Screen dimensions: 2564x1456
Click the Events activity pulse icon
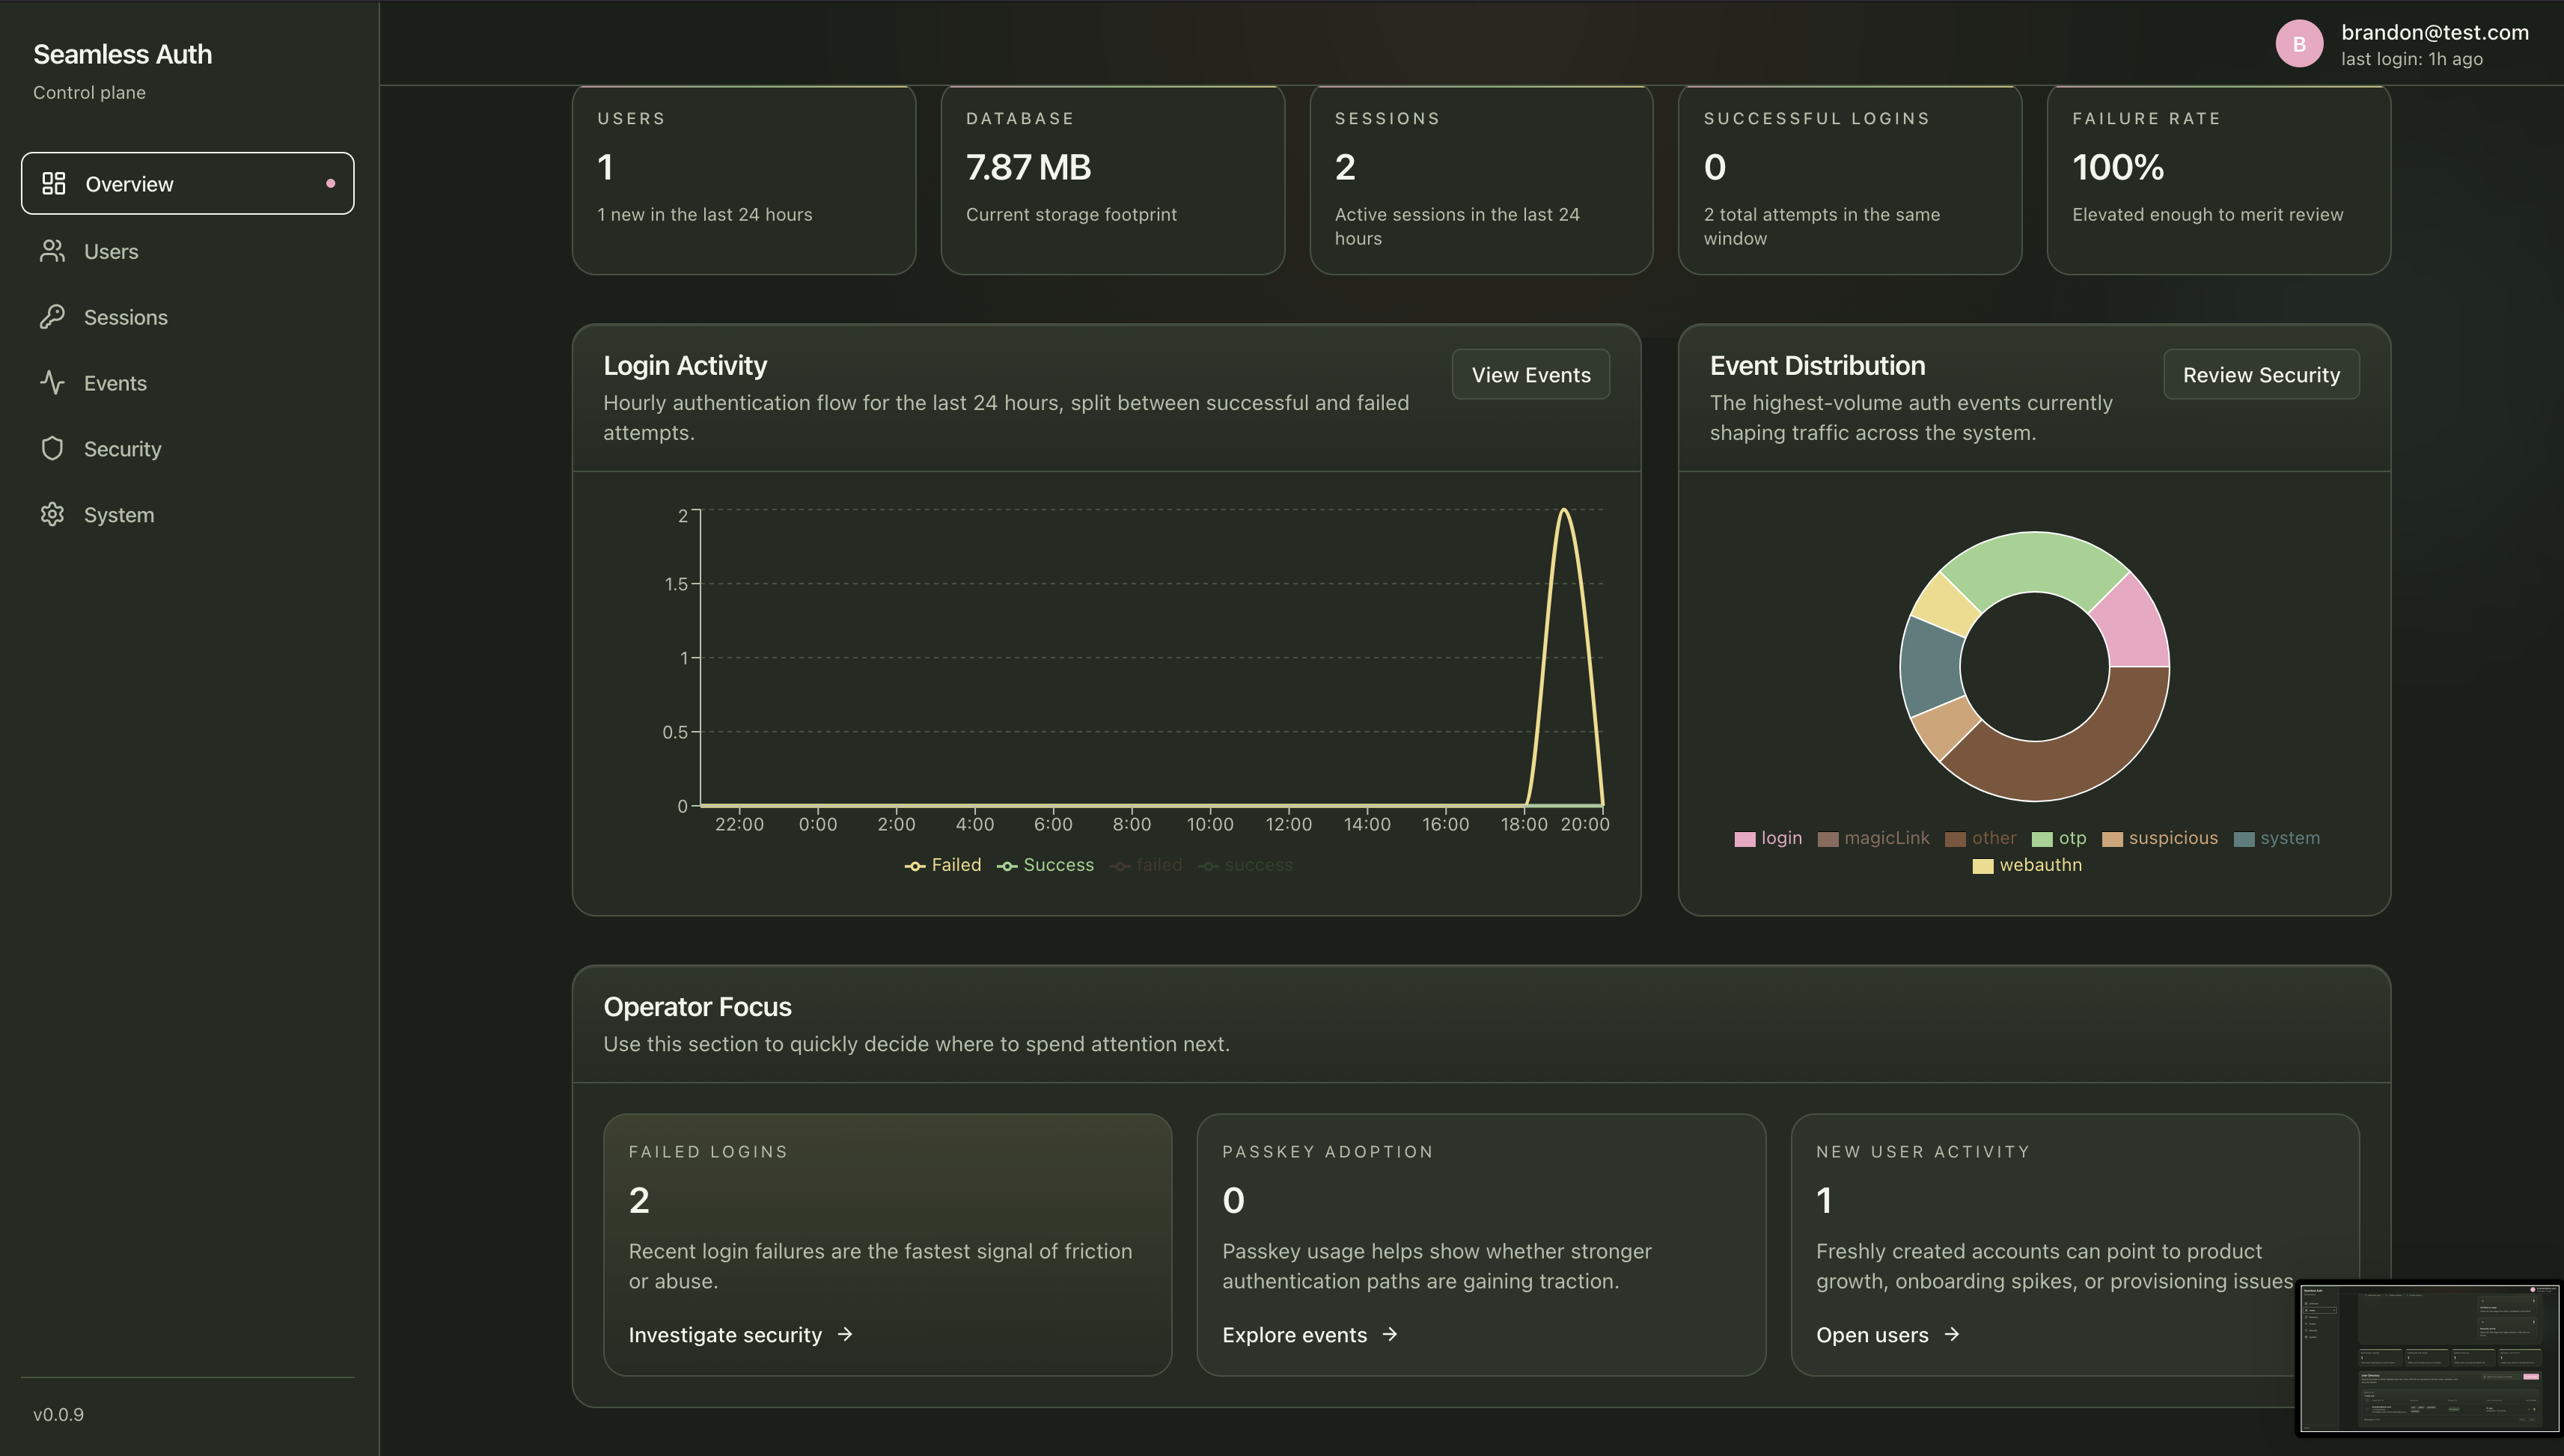click(52, 382)
